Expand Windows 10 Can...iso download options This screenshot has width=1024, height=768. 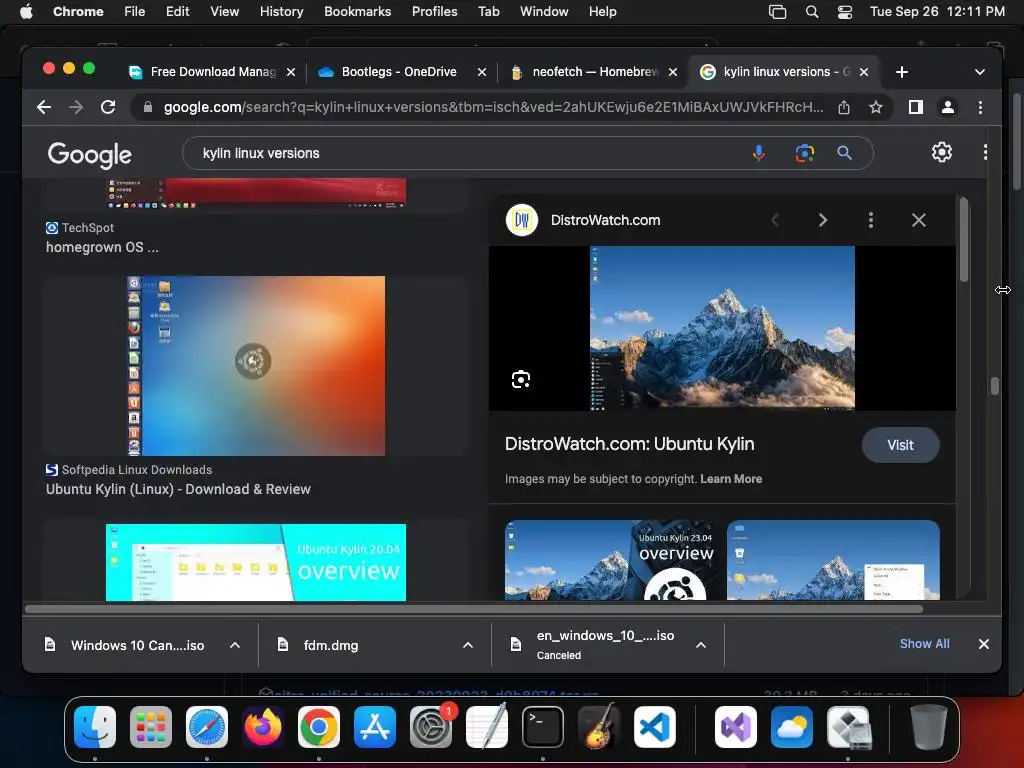tap(234, 645)
